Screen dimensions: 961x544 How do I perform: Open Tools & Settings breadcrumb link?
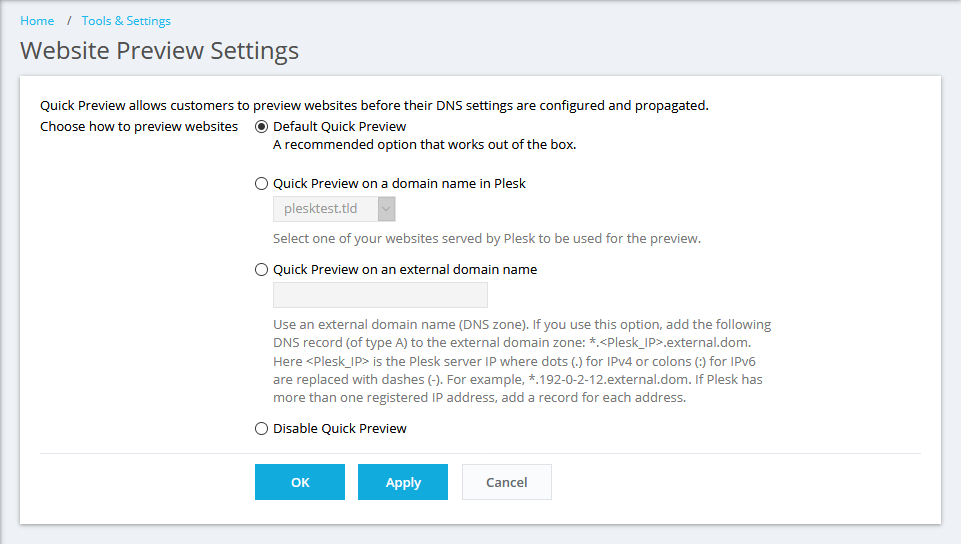[x=126, y=21]
